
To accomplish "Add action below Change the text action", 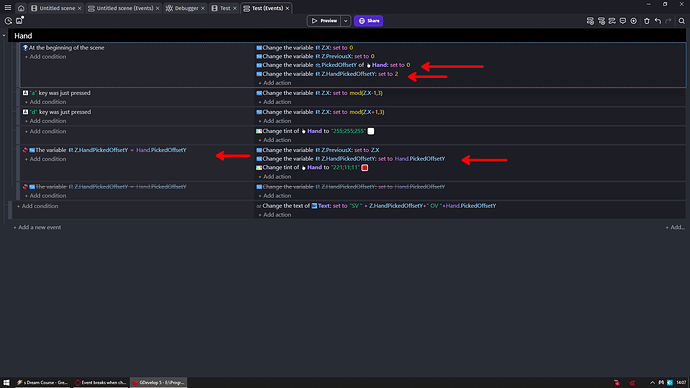I will pyautogui.click(x=275, y=215).
